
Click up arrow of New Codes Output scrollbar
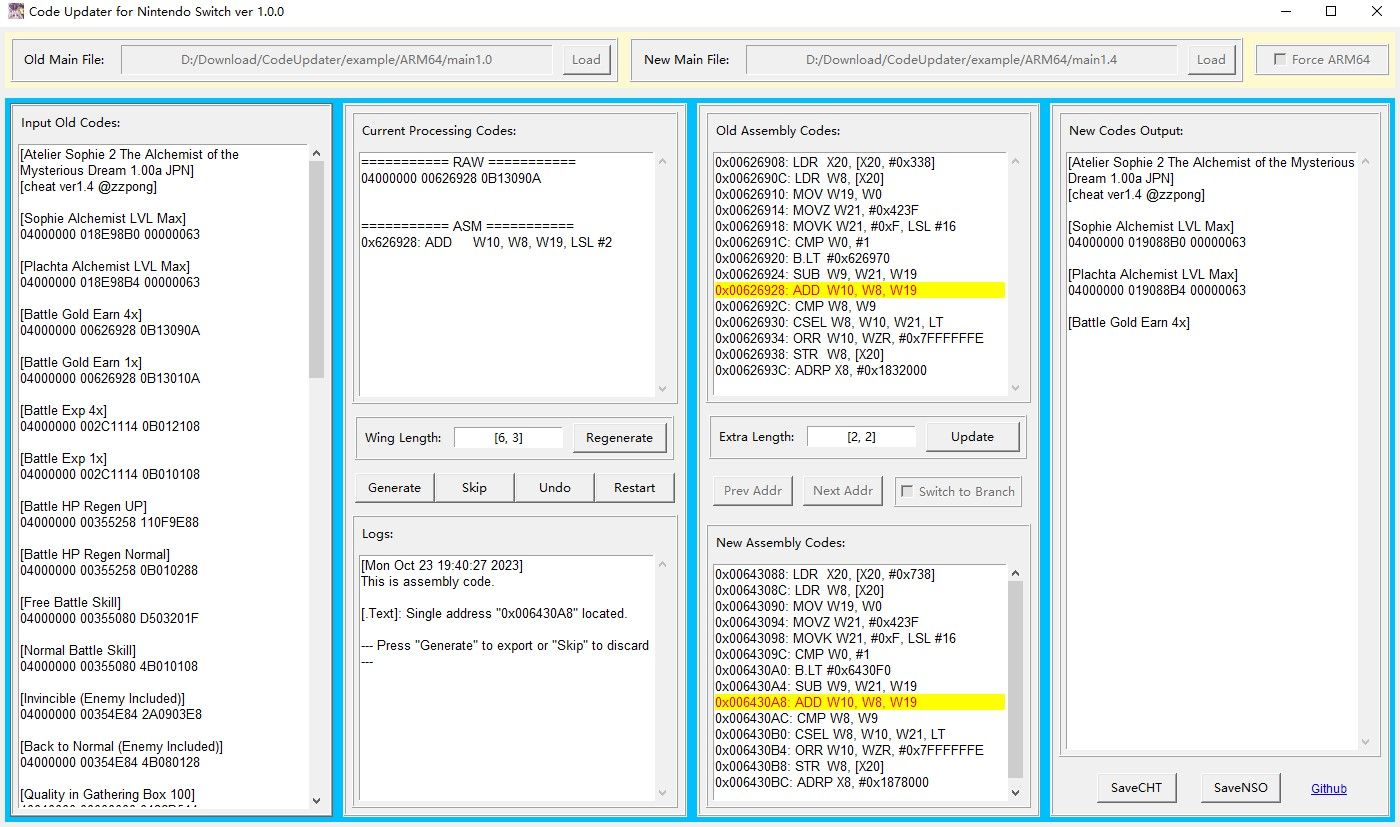click(1365, 162)
